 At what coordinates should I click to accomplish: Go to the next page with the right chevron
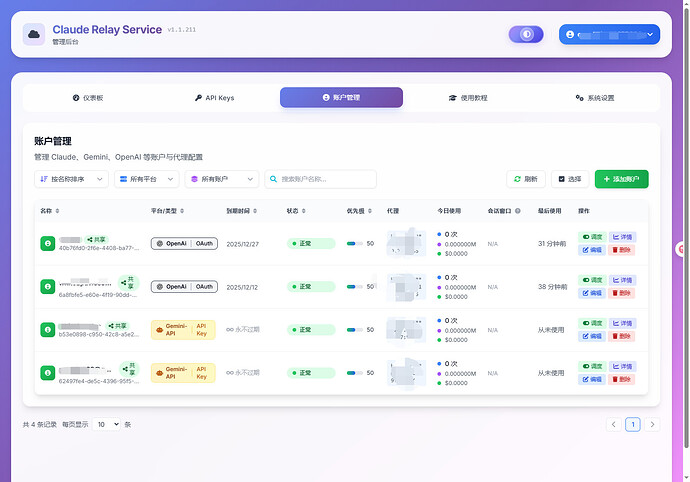click(x=652, y=424)
